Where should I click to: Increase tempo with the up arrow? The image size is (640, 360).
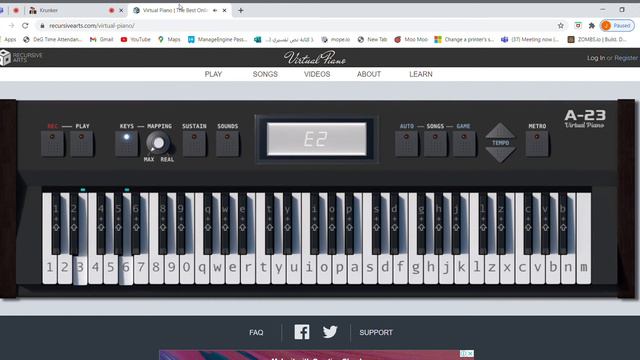(x=500, y=131)
